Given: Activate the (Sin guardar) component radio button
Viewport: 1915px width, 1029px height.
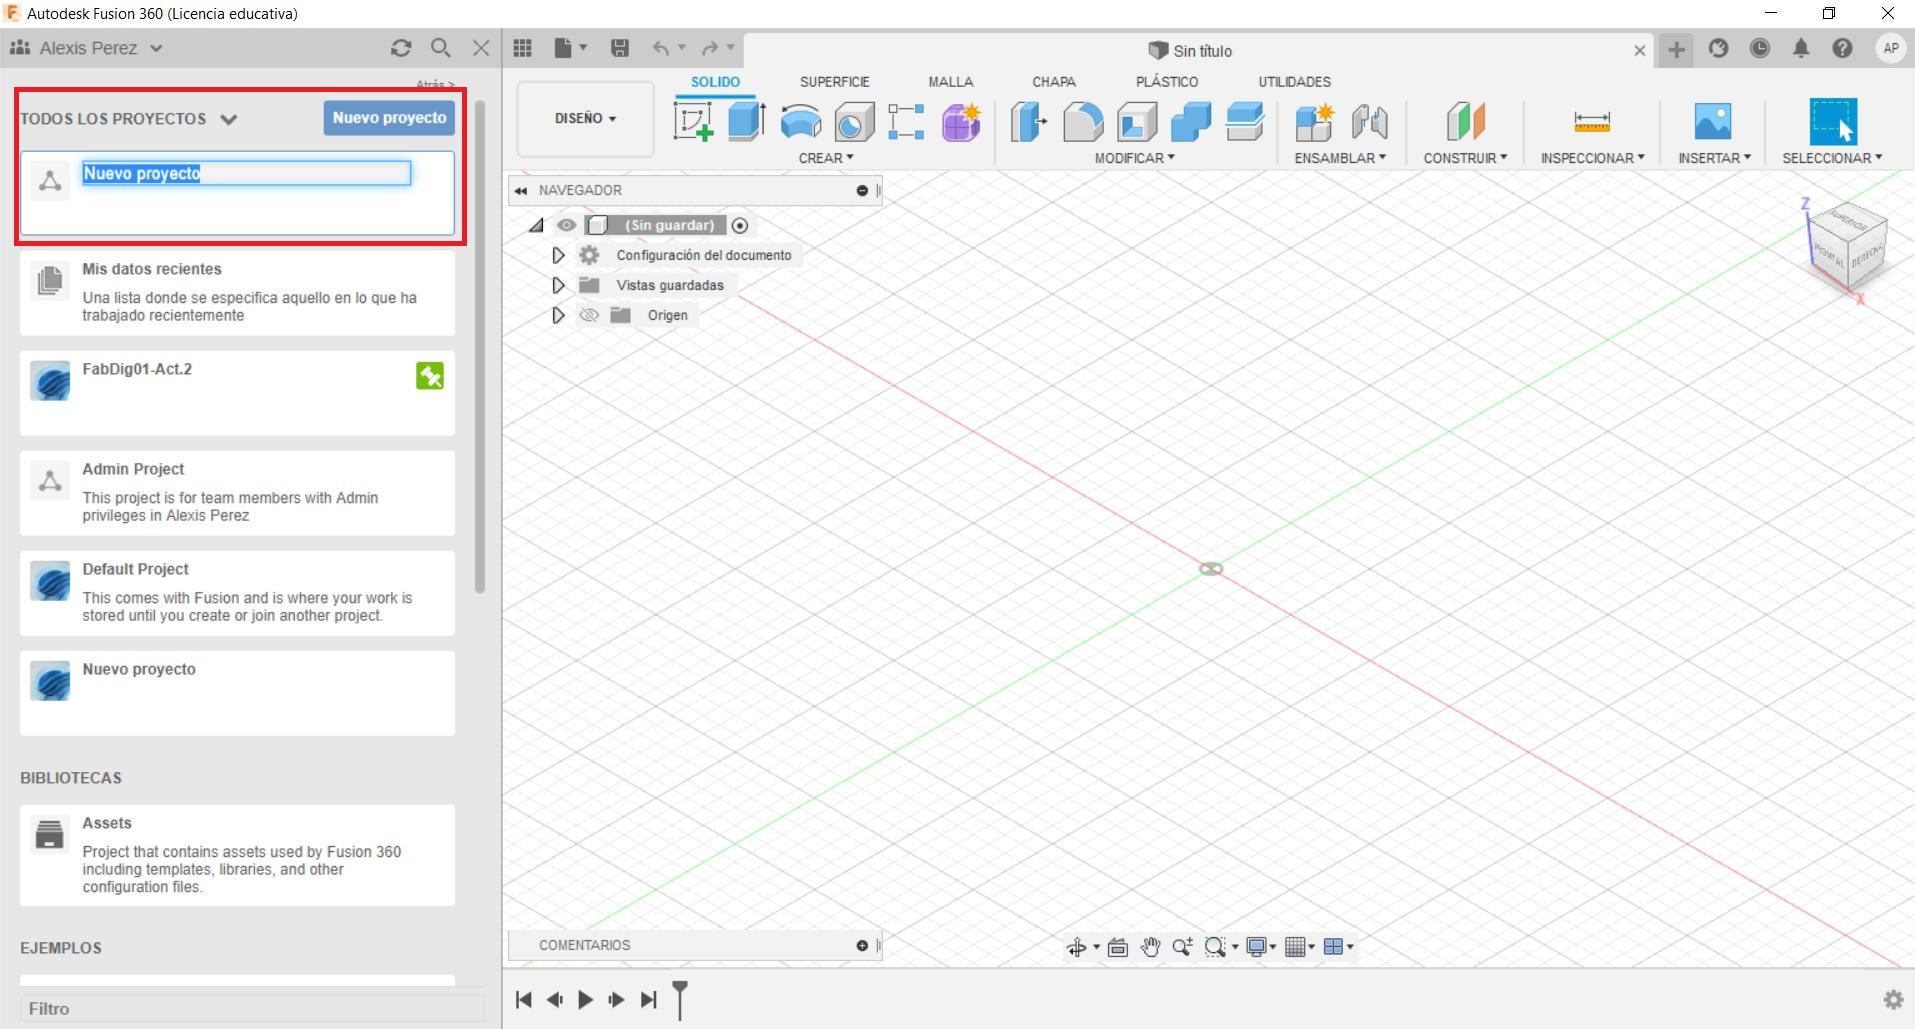Looking at the screenshot, I should [740, 226].
